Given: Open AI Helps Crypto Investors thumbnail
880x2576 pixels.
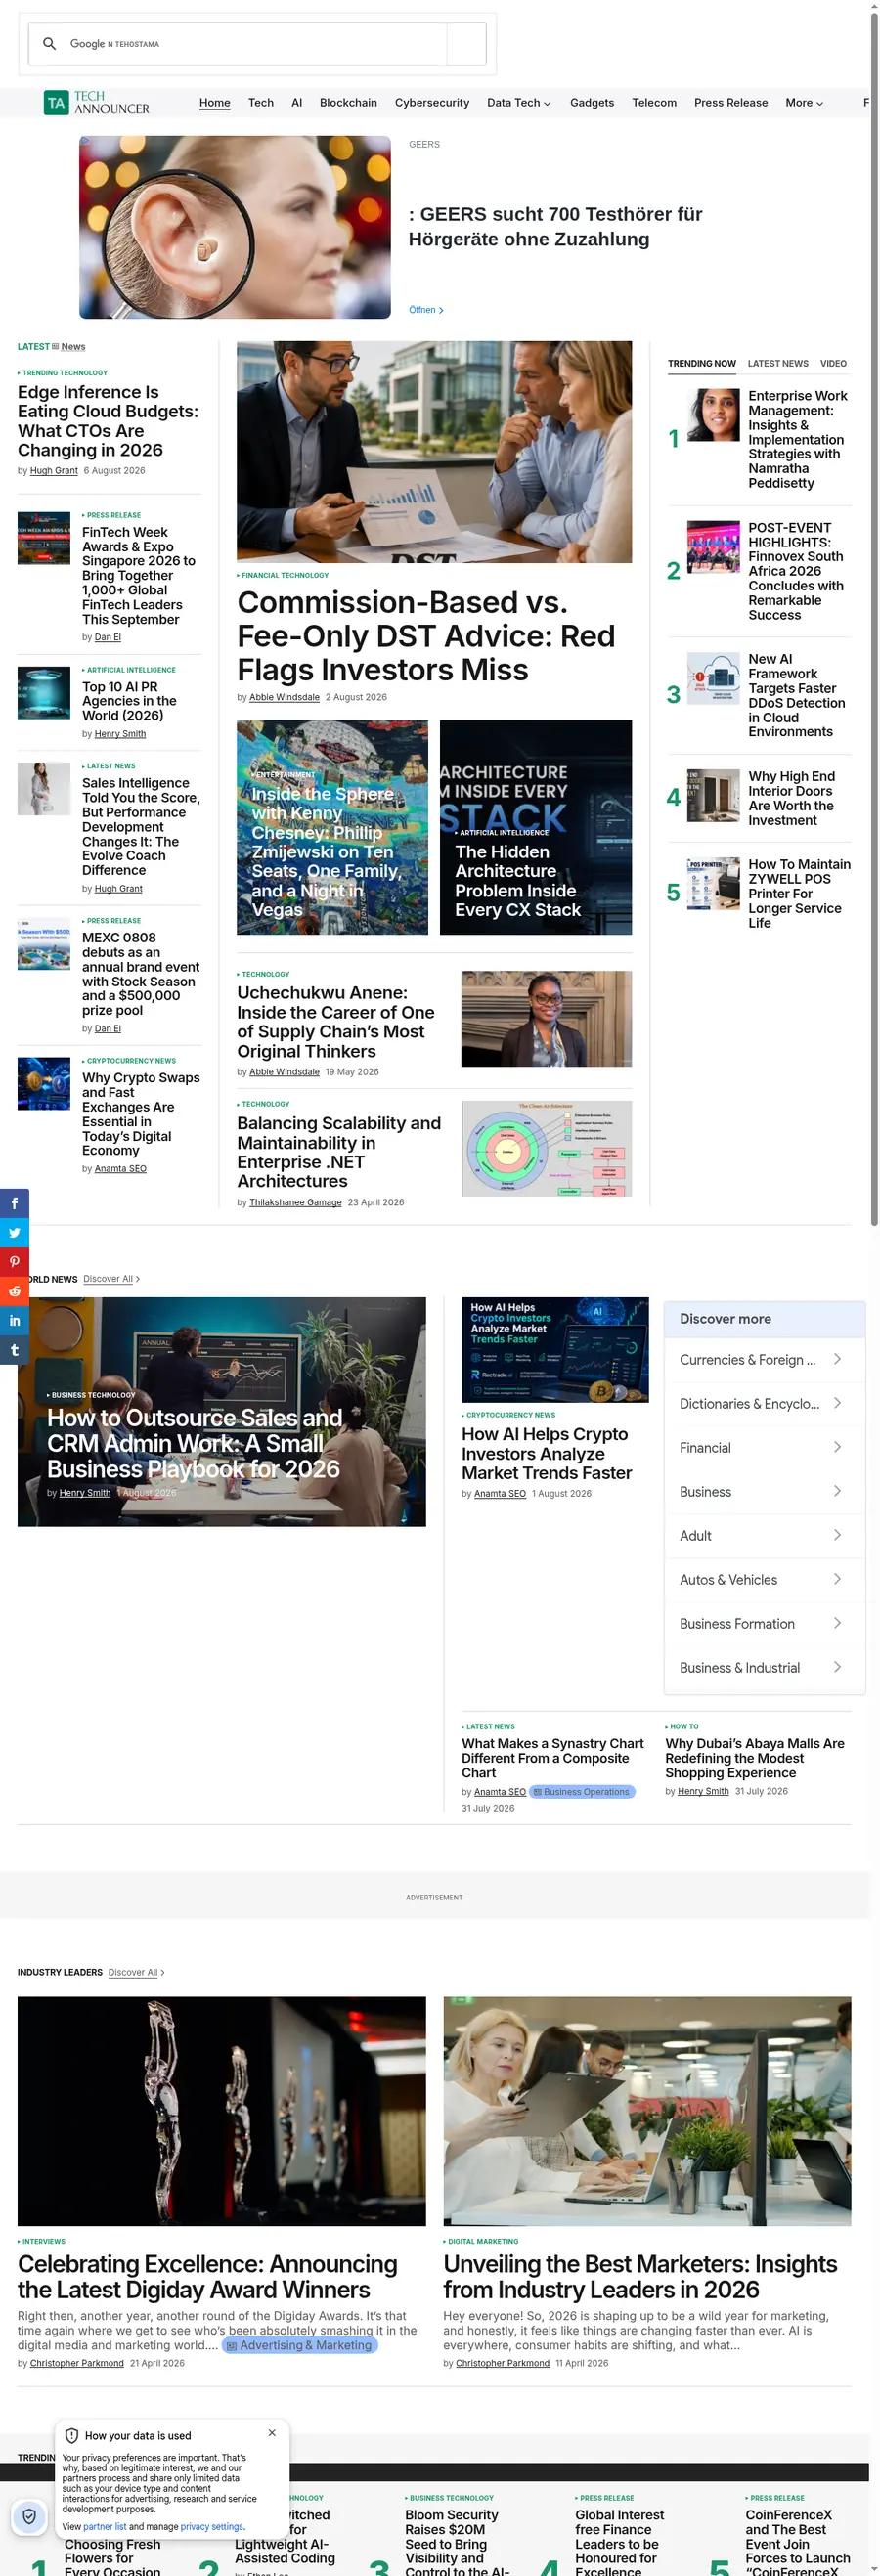Looking at the screenshot, I should (x=555, y=1350).
